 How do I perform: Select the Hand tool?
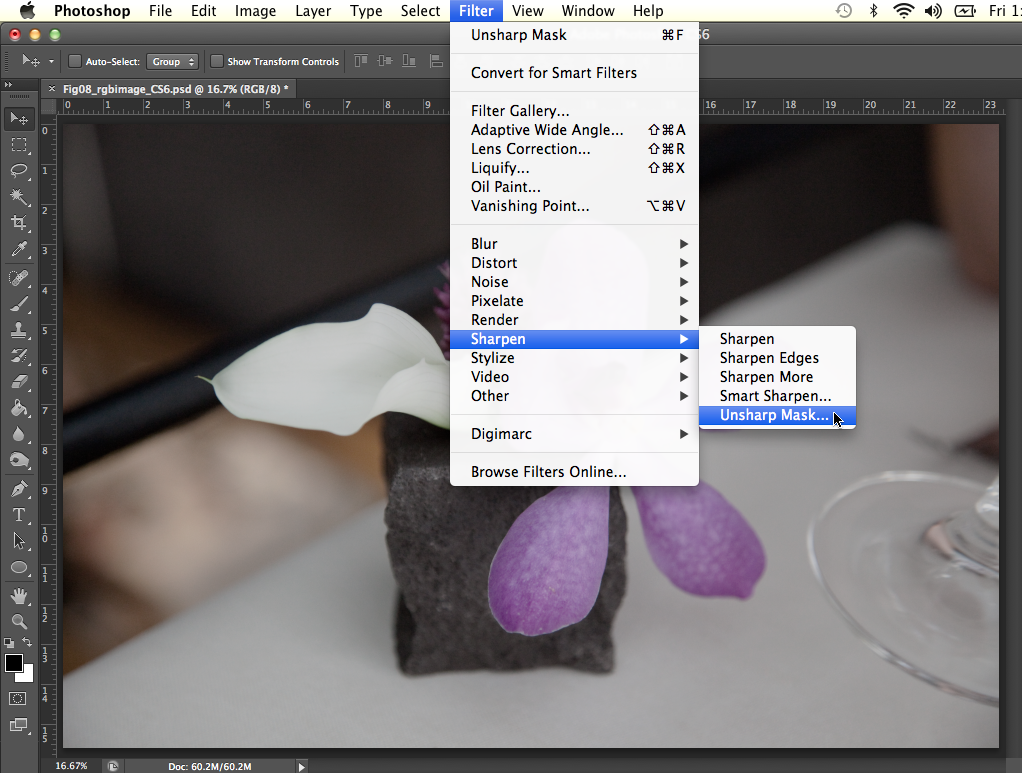[x=18, y=595]
